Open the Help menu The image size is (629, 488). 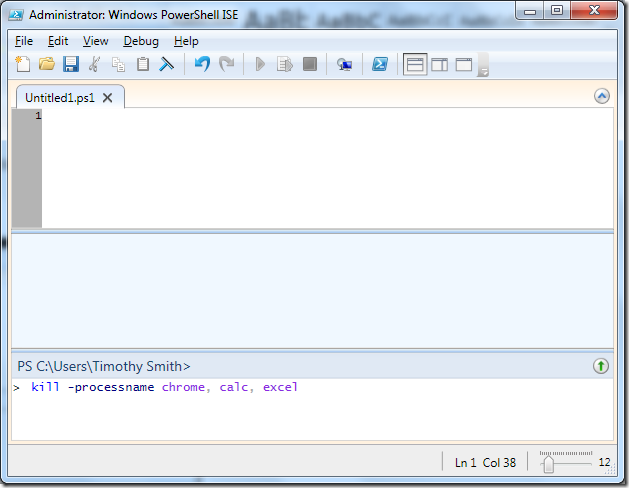(186, 41)
